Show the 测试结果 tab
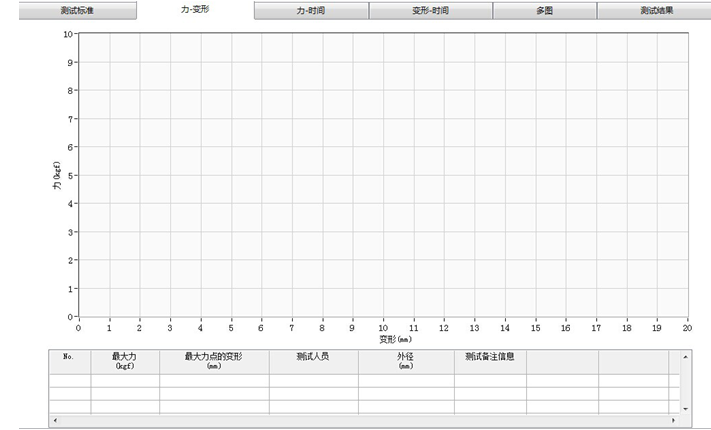This screenshot has width=711, height=430. [655, 10]
